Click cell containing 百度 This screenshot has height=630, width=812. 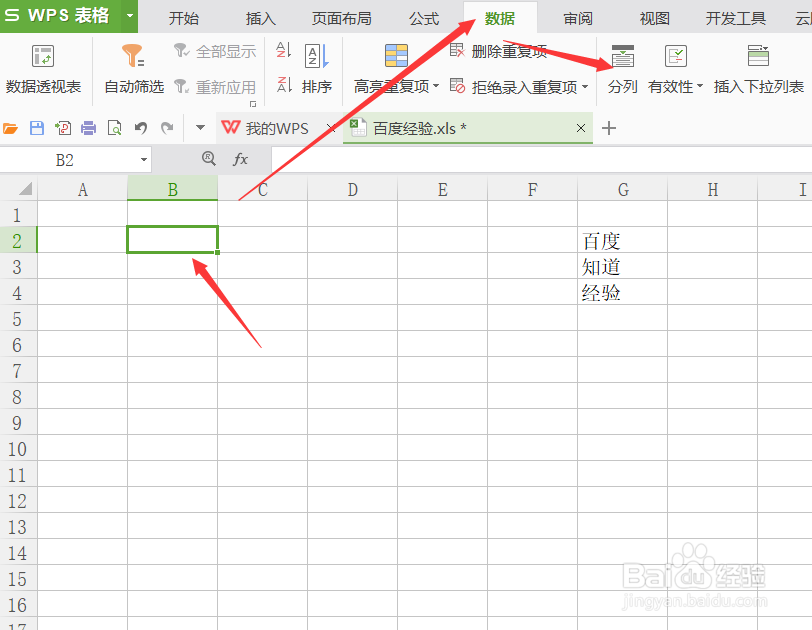click(x=622, y=240)
